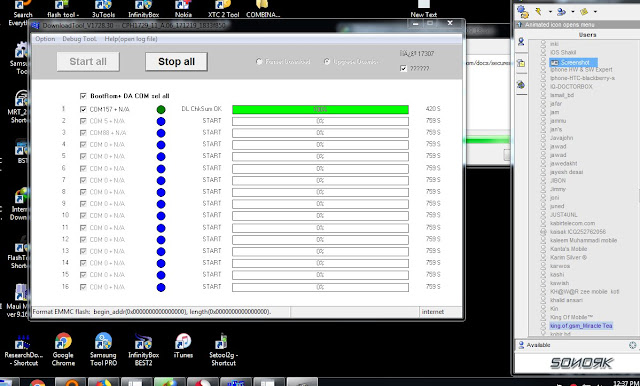Select the Sonork users sidebar tab icon
Image resolution: width=640 pixels, height=386 pixels.
click(x=521, y=42)
